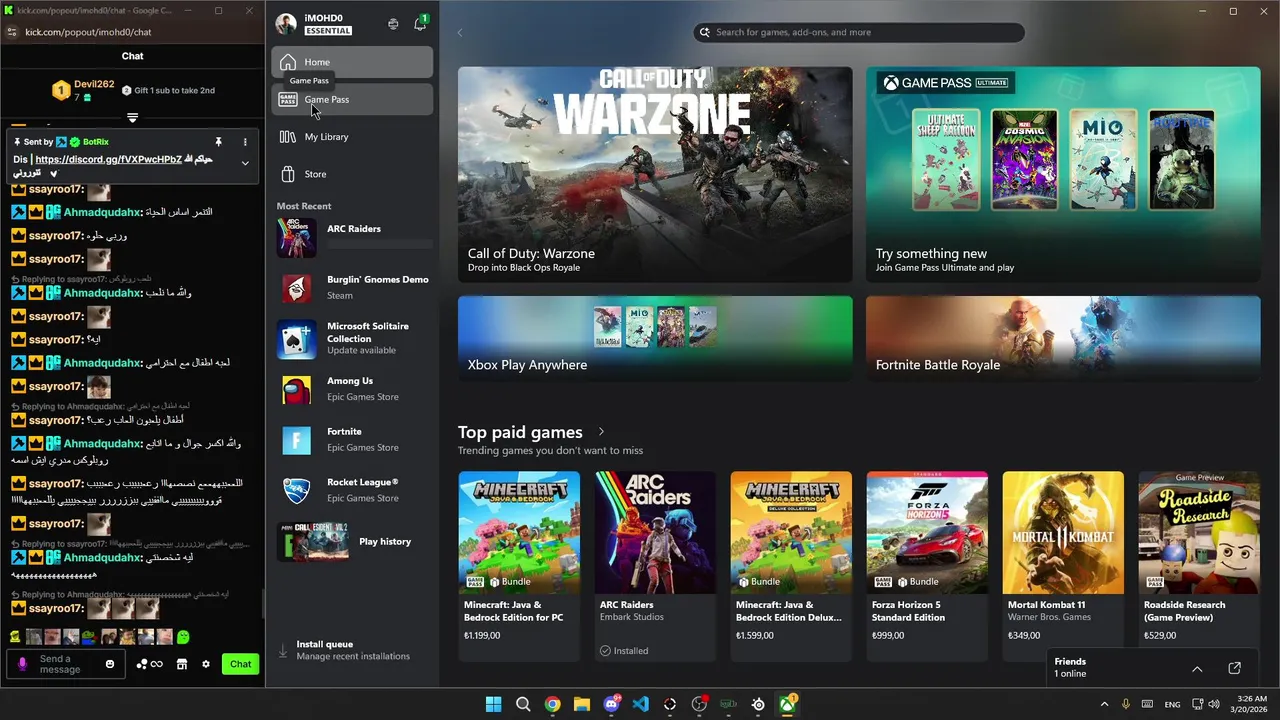
Task: Select Burglin' Gnomes Demo in Most Recent
Action: tap(354, 288)
